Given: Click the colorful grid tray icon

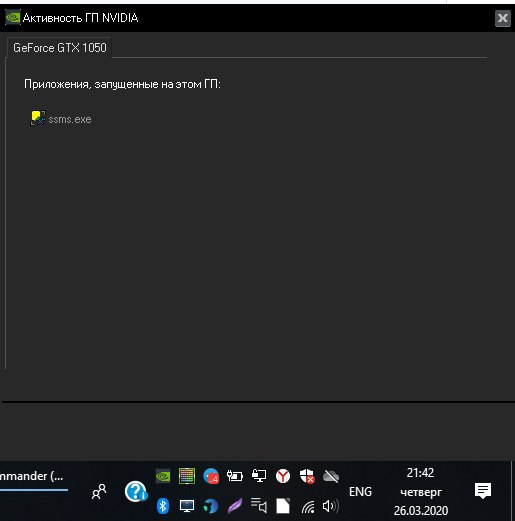Looking at the screenshot, I should coord(187,476).
